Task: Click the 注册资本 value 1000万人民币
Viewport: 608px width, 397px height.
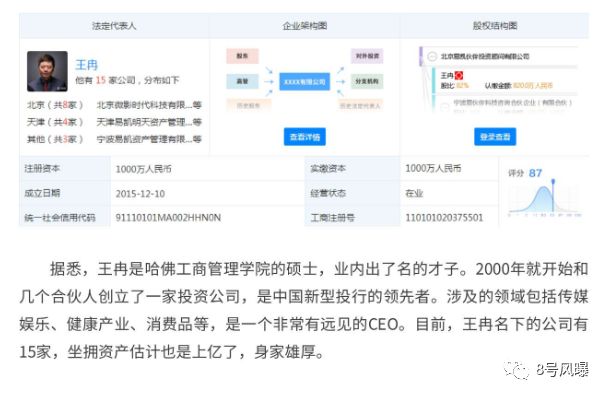Action: (x=143, y=169)
